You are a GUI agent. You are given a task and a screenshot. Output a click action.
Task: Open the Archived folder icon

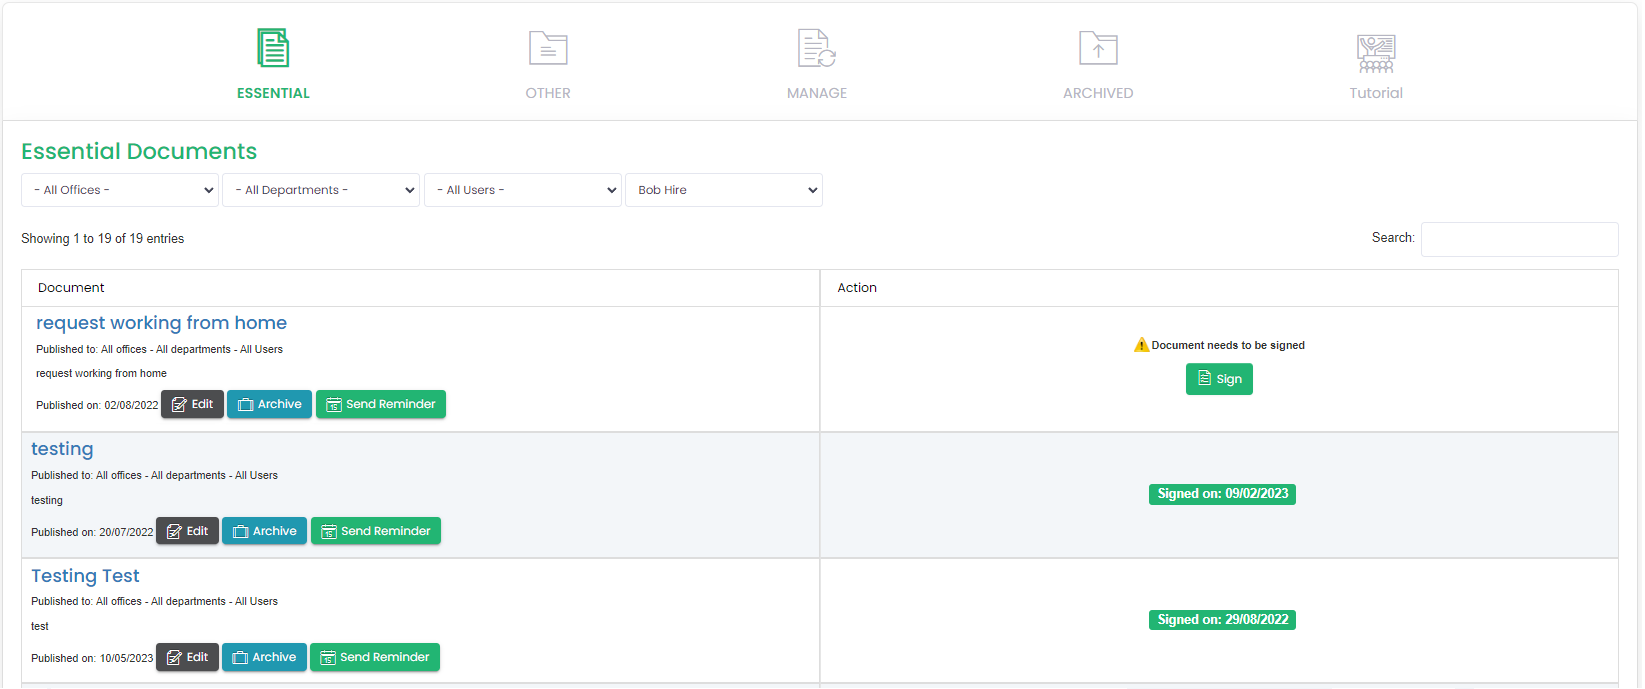[x=1098, y=48]
